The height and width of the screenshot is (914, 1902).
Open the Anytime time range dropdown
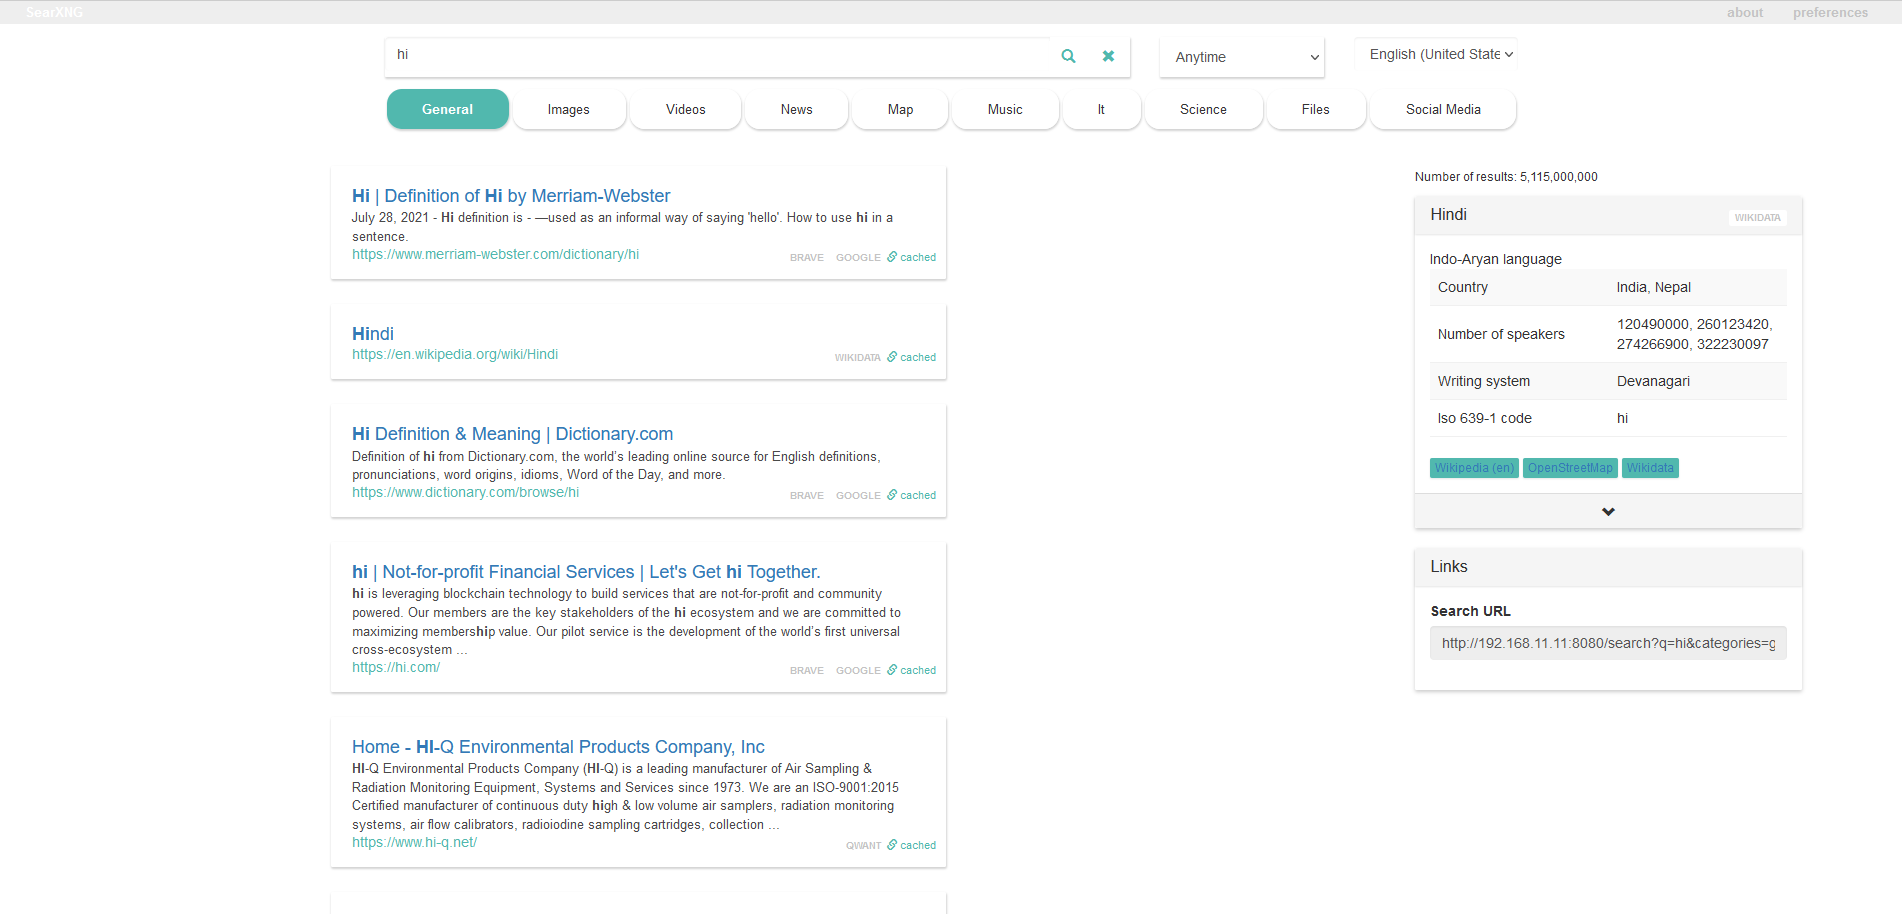[x=1241, y=57]
